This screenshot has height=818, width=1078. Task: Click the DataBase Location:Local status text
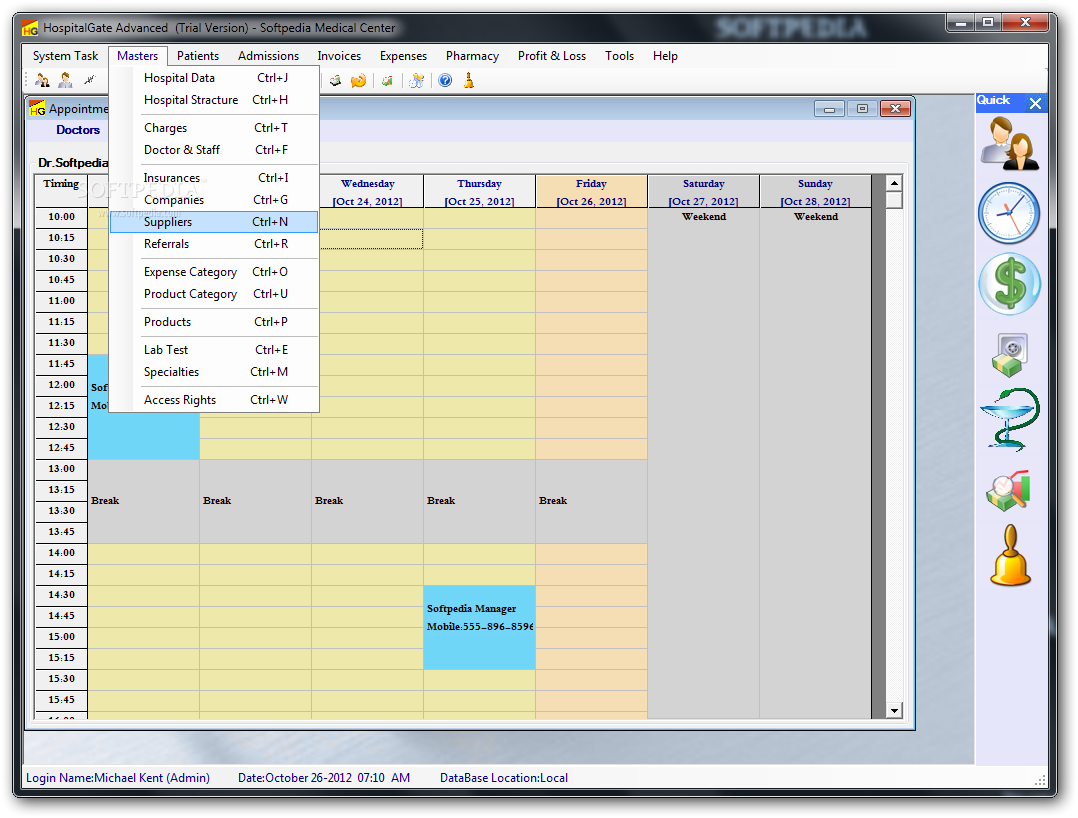coord(504,778)
